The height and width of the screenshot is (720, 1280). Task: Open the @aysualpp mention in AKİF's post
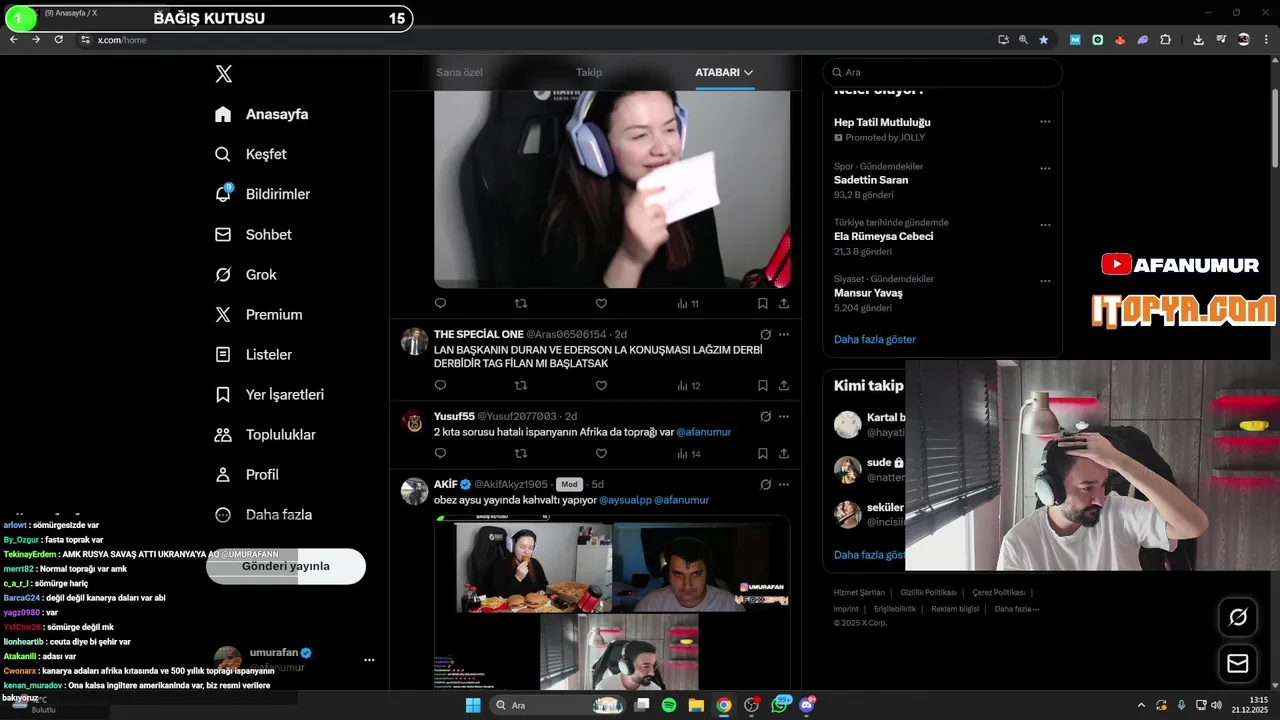pos(625,500)
